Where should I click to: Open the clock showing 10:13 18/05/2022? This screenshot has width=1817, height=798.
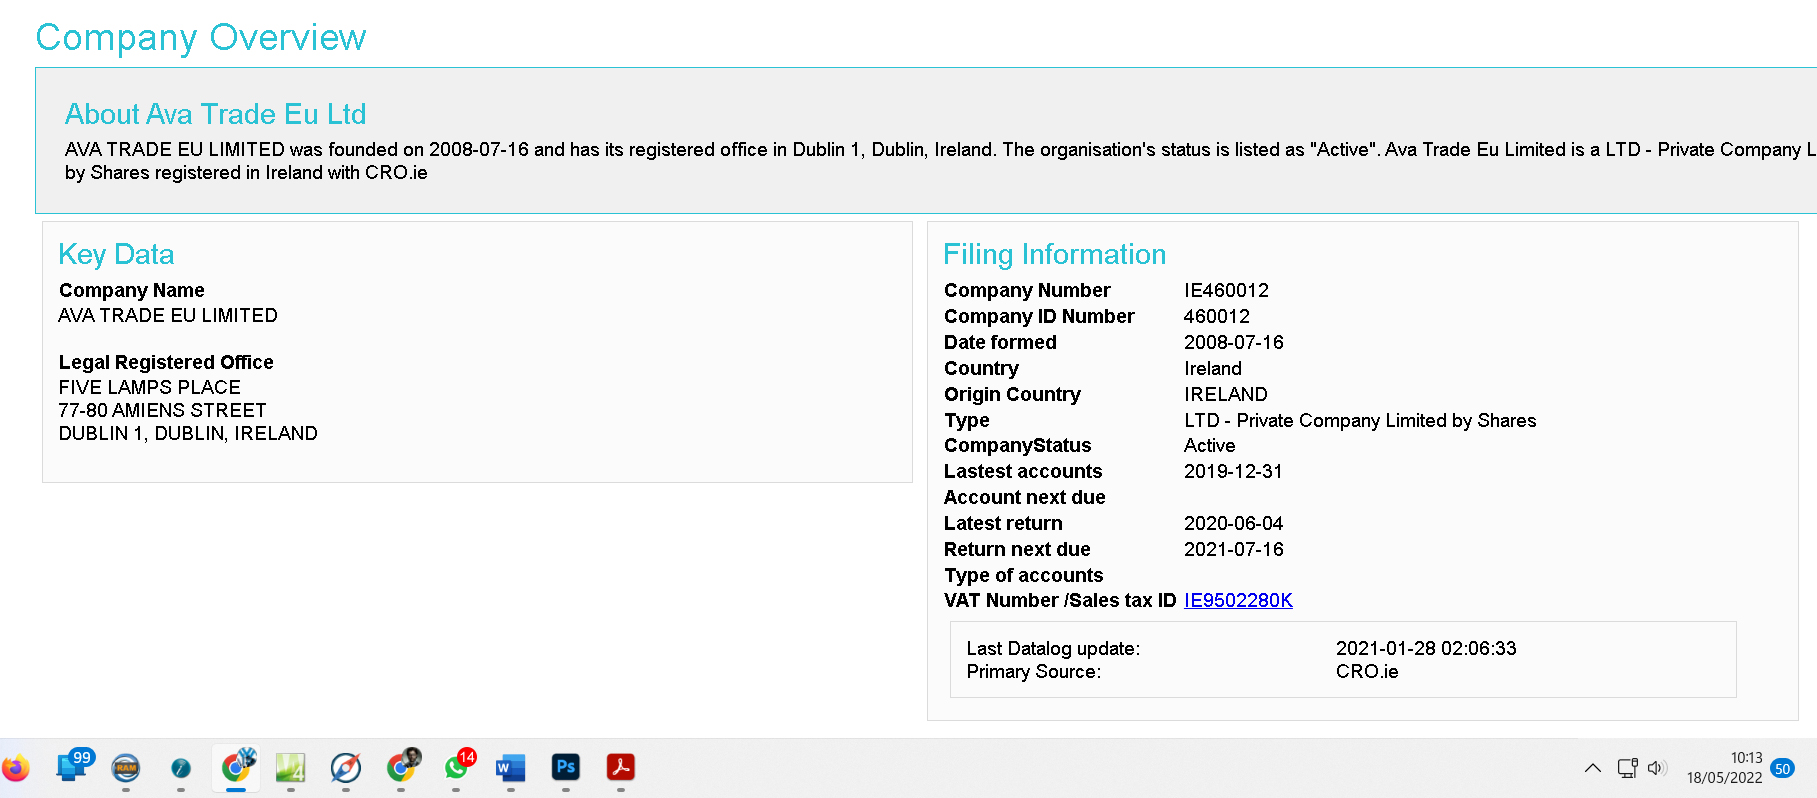(x=1724, y=768)
